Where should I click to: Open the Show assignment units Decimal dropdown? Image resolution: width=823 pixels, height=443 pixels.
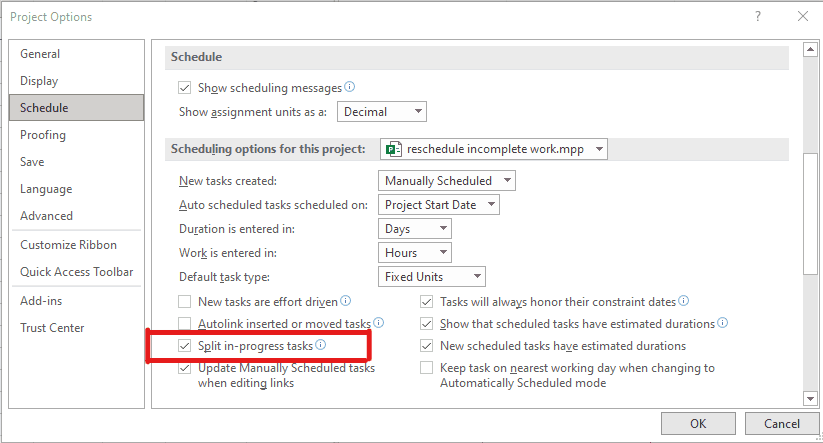tap(382, 112)
